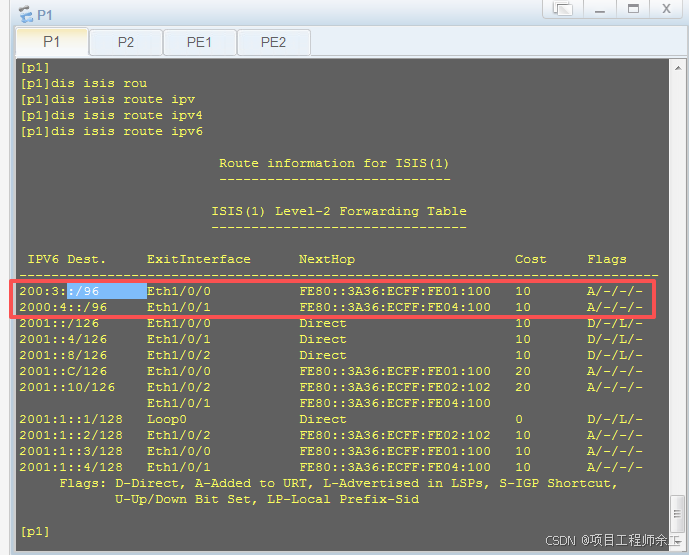
Task: Minimize the P1 terminal window
Action: (600, 9)
